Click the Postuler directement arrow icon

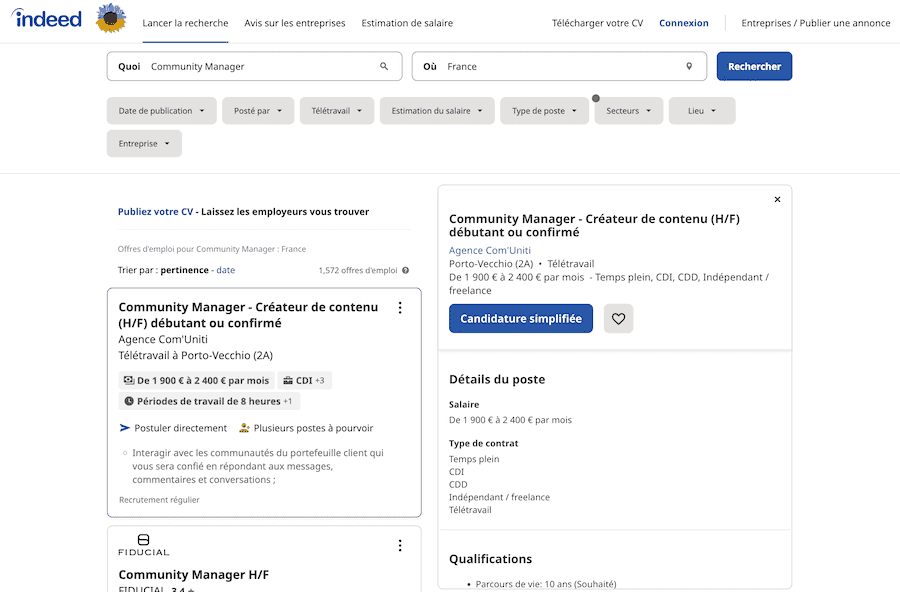125,428
